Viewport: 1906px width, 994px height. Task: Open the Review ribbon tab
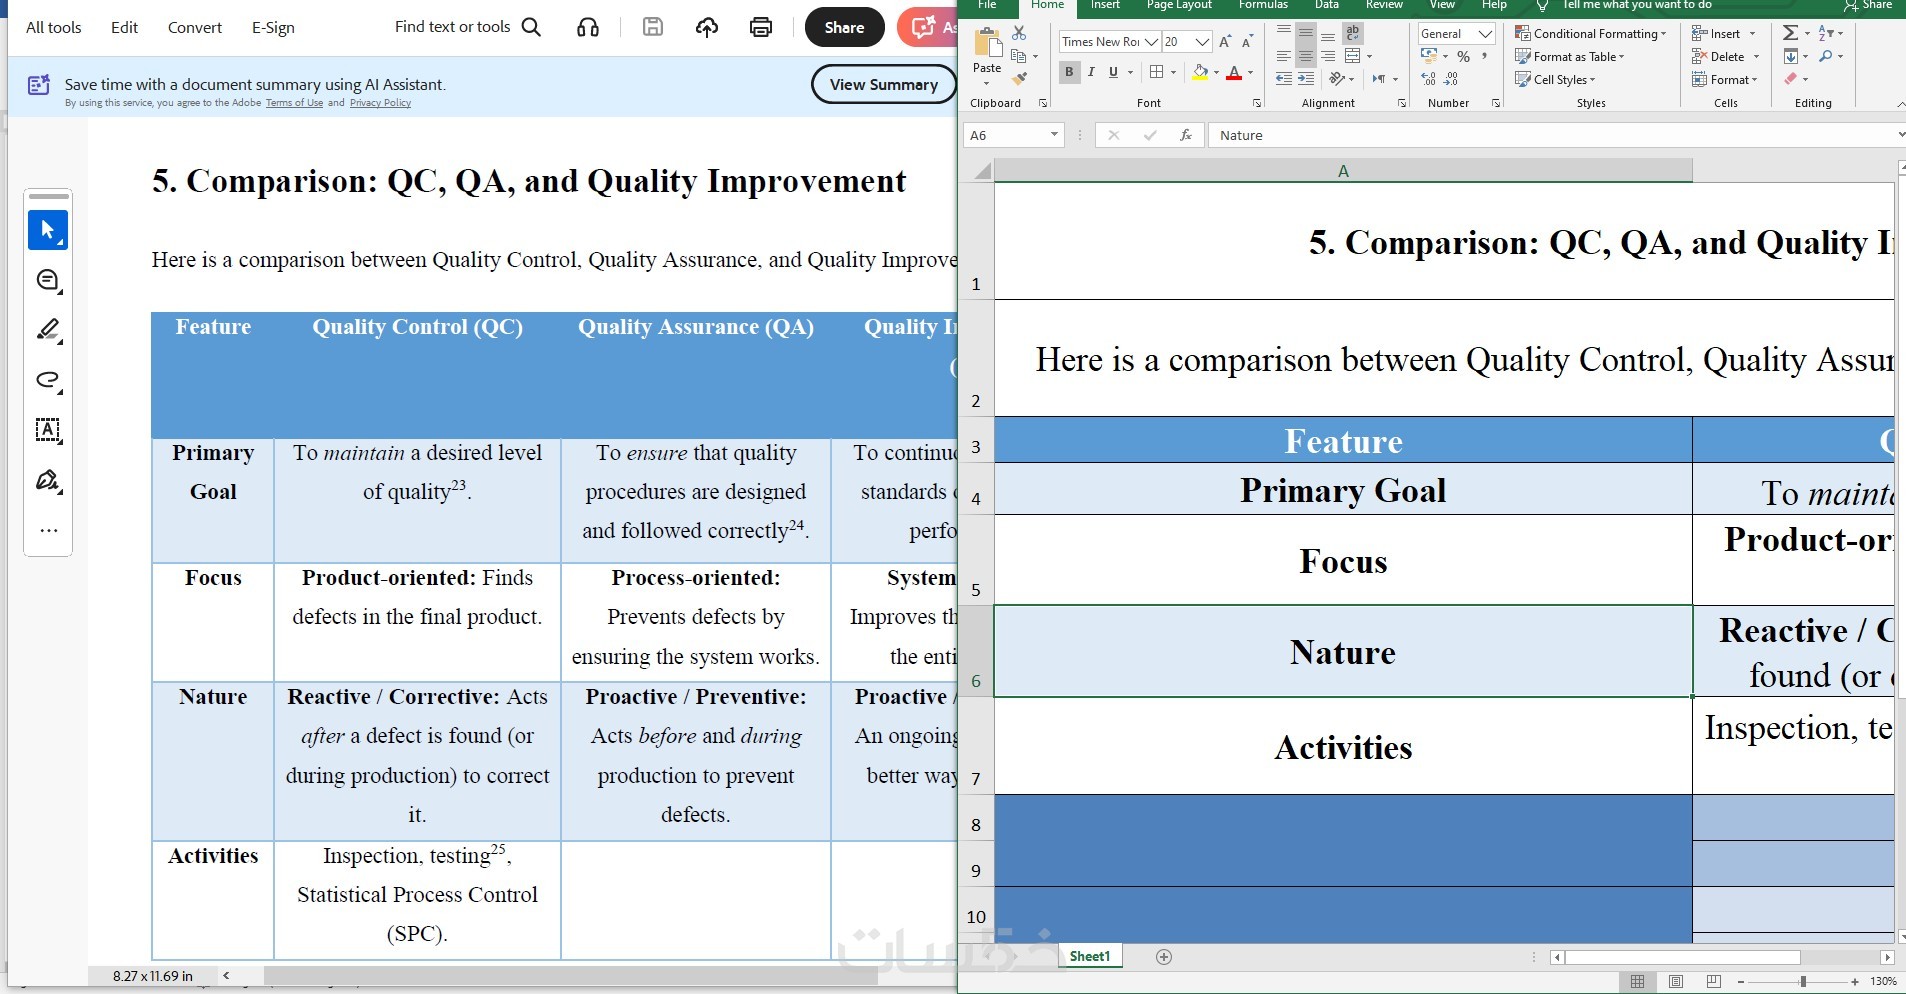pos(1384,5)
